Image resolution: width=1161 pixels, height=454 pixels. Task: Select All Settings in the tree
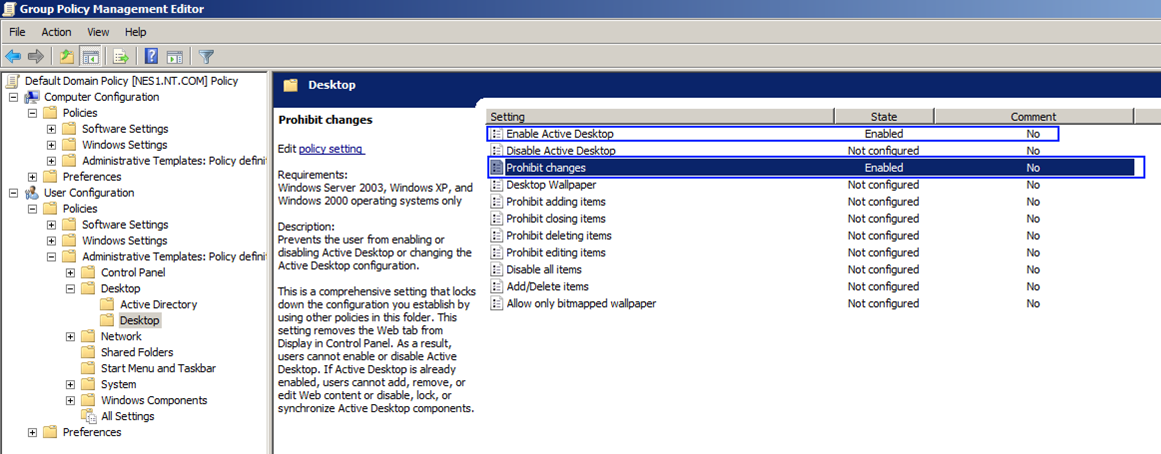point(127,416)
